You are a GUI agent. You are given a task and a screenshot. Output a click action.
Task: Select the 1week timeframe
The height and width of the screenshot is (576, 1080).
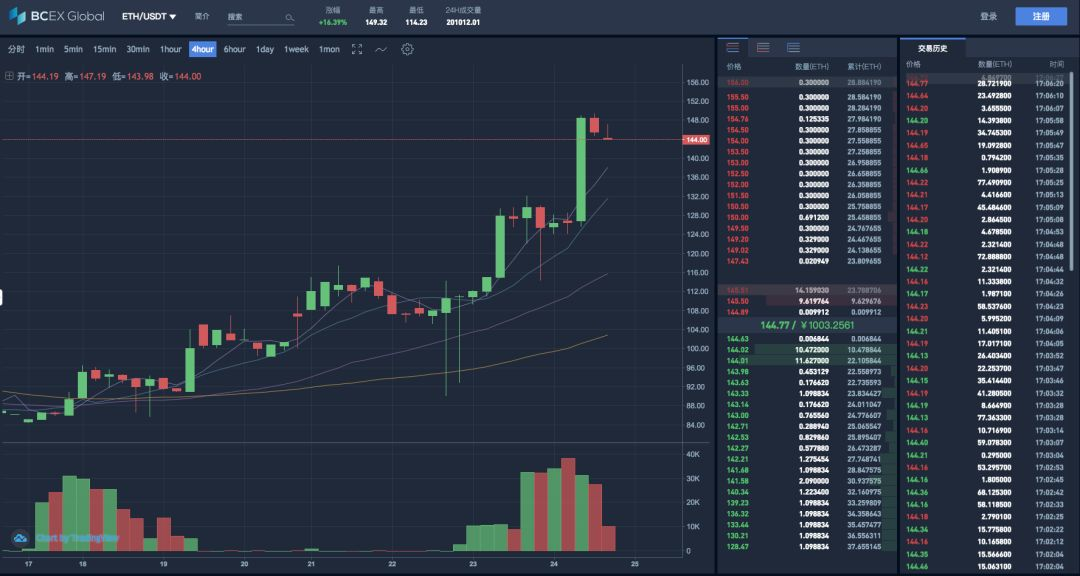point(296,49)
